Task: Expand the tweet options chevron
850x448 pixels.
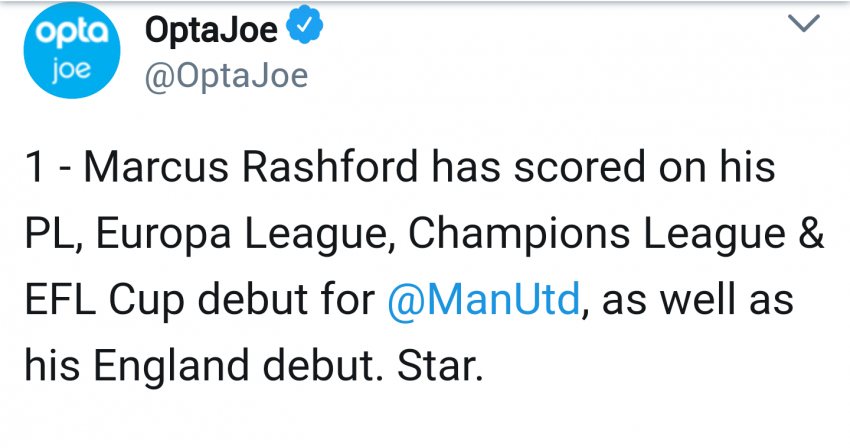Action: [x=803, y=23]
